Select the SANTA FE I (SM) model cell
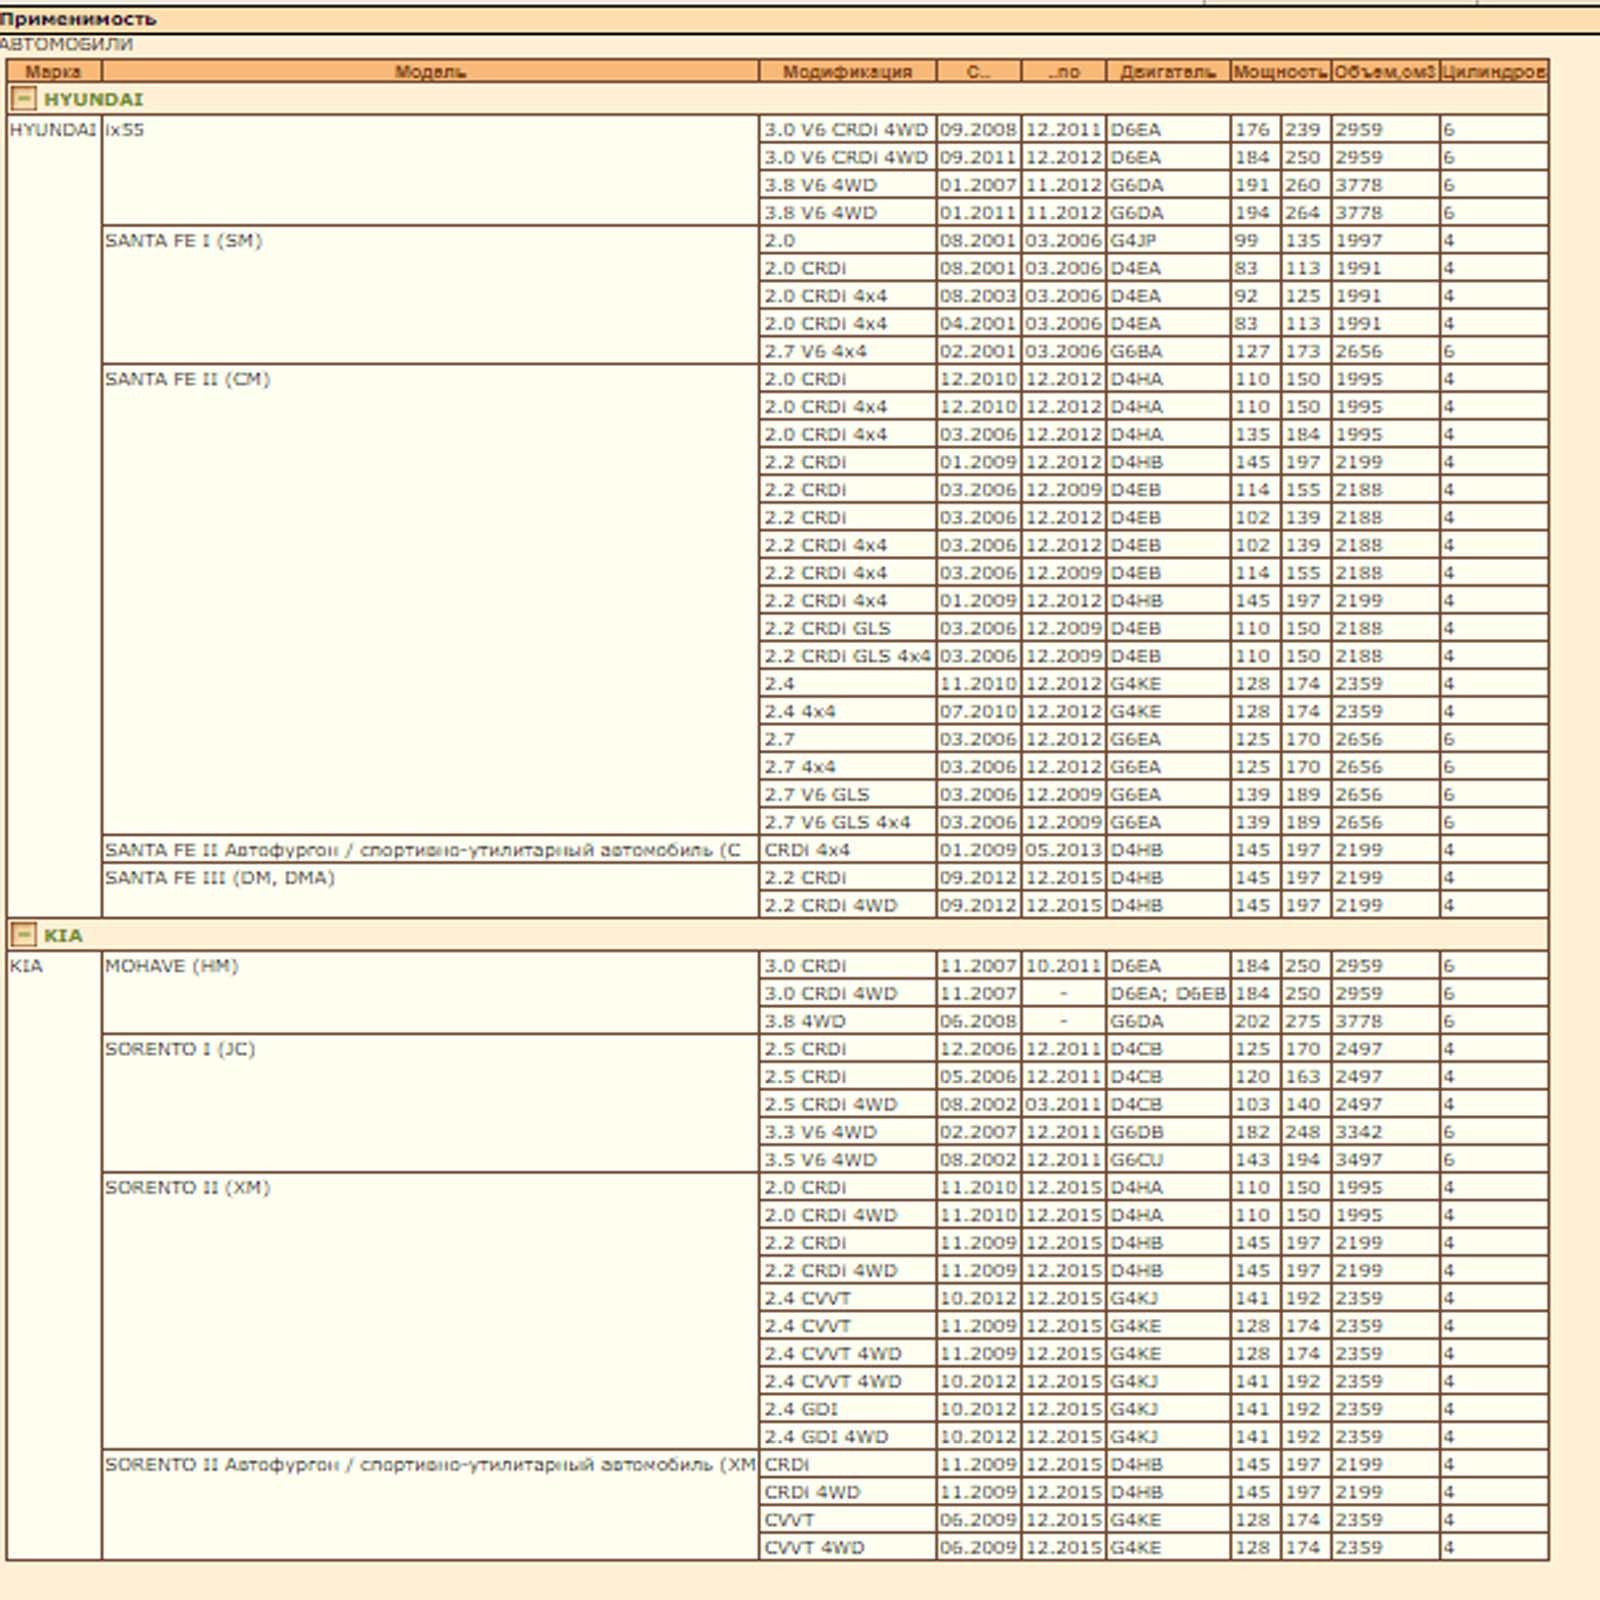 (183, 241)
